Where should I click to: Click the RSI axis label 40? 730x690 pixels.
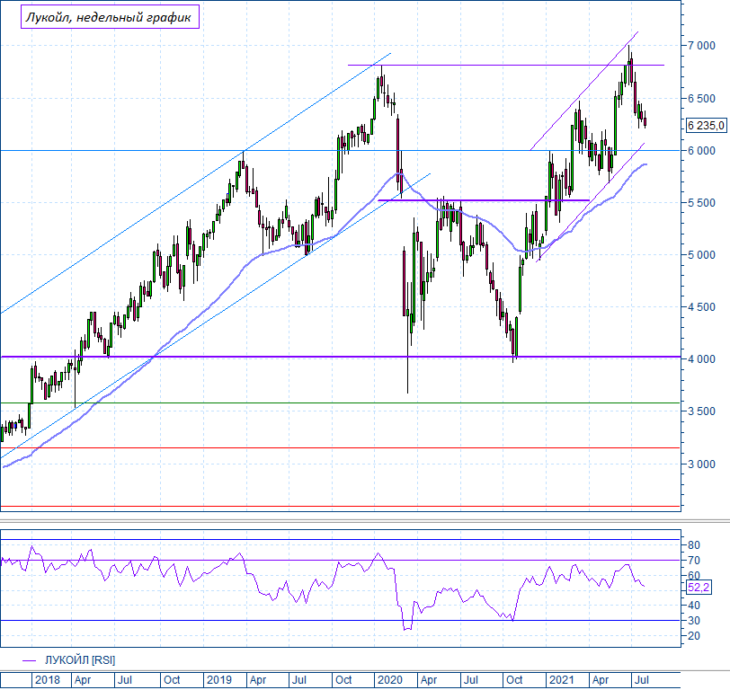694,605
